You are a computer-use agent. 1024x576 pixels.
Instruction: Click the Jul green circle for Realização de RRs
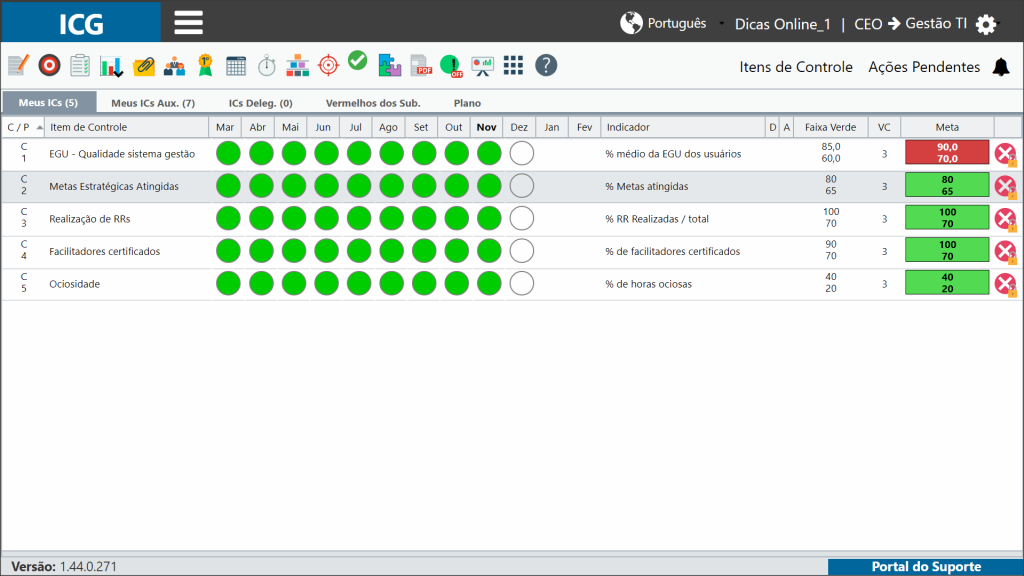359,218
